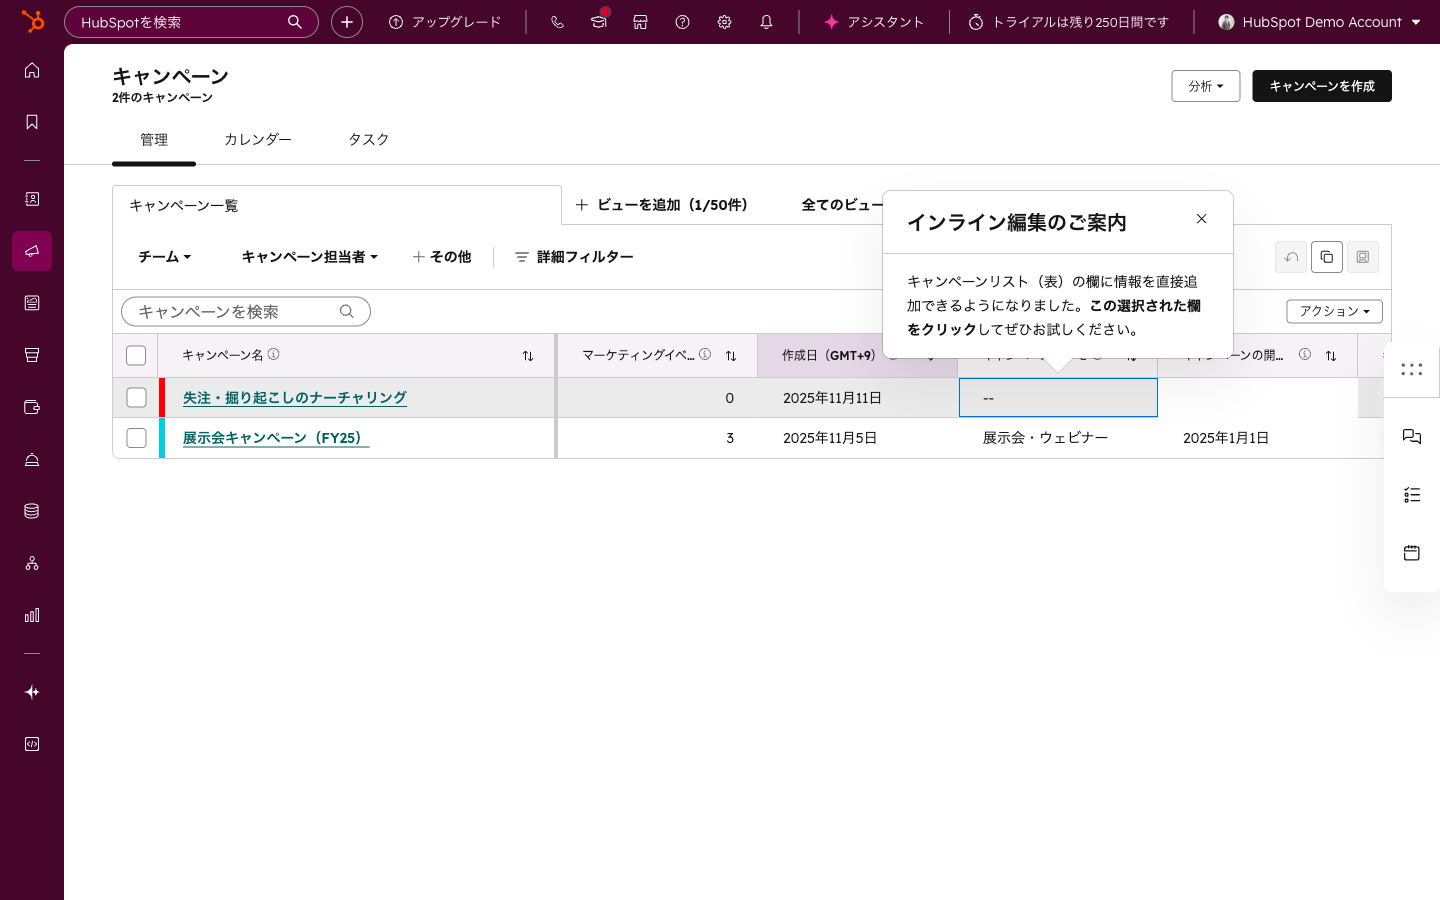Open the settings gear in top bar
This screenshot has height=900, width=1440.
[x=724, y=22]
